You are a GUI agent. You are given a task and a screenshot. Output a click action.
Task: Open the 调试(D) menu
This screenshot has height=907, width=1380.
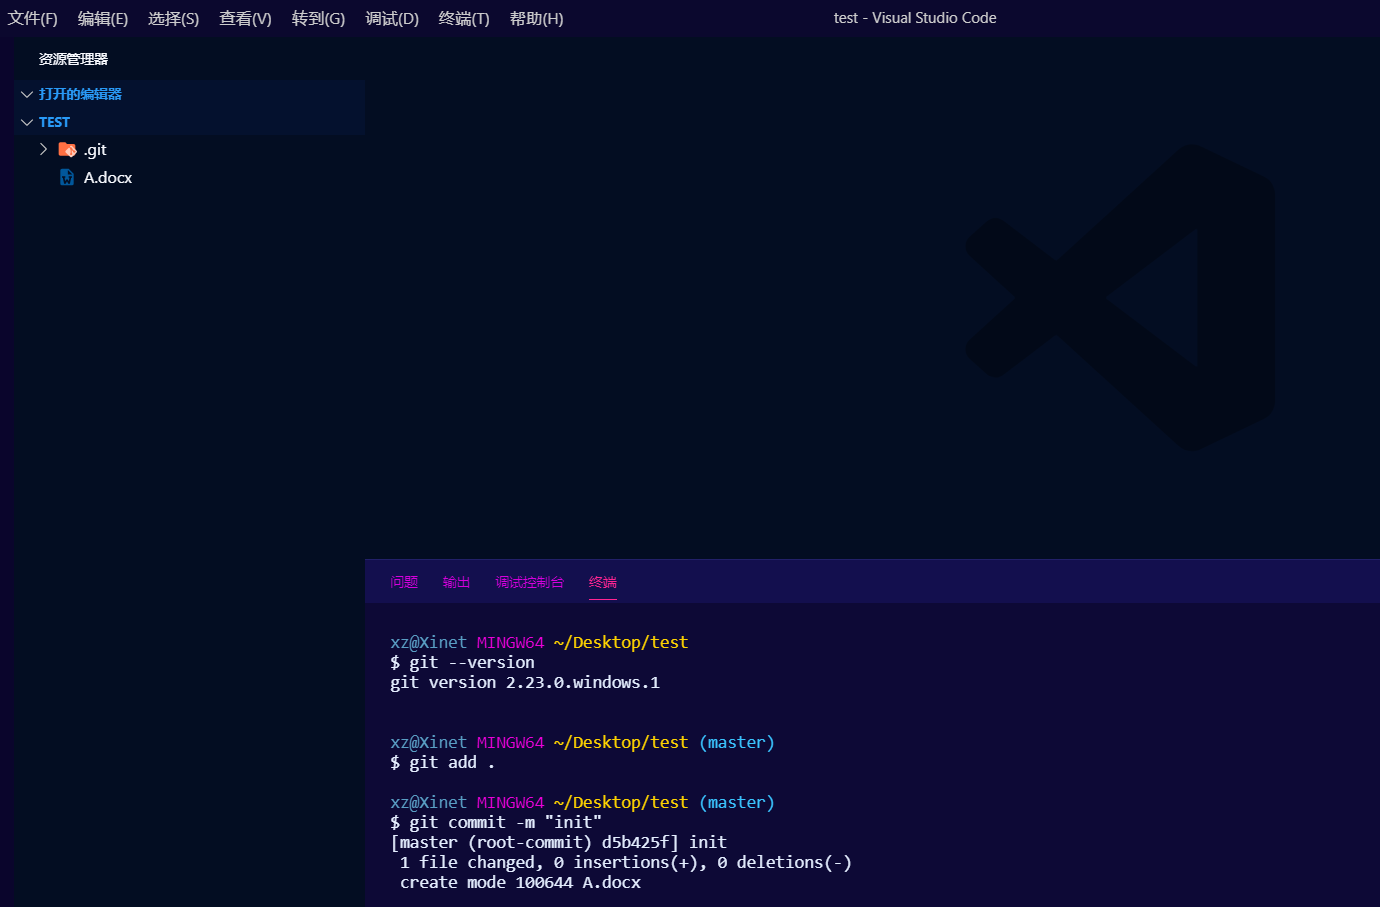[392, 18]
